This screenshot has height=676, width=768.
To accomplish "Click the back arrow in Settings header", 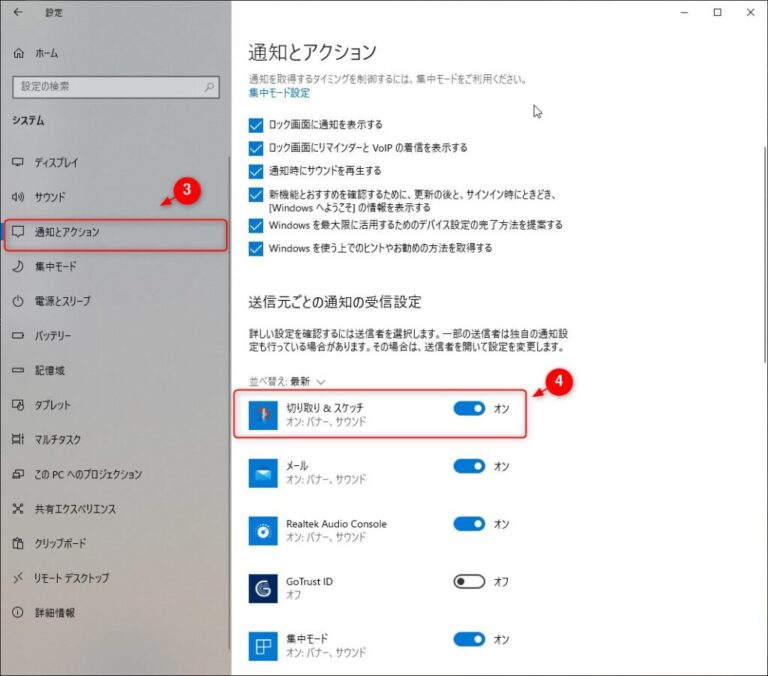I will pos(18,12).
